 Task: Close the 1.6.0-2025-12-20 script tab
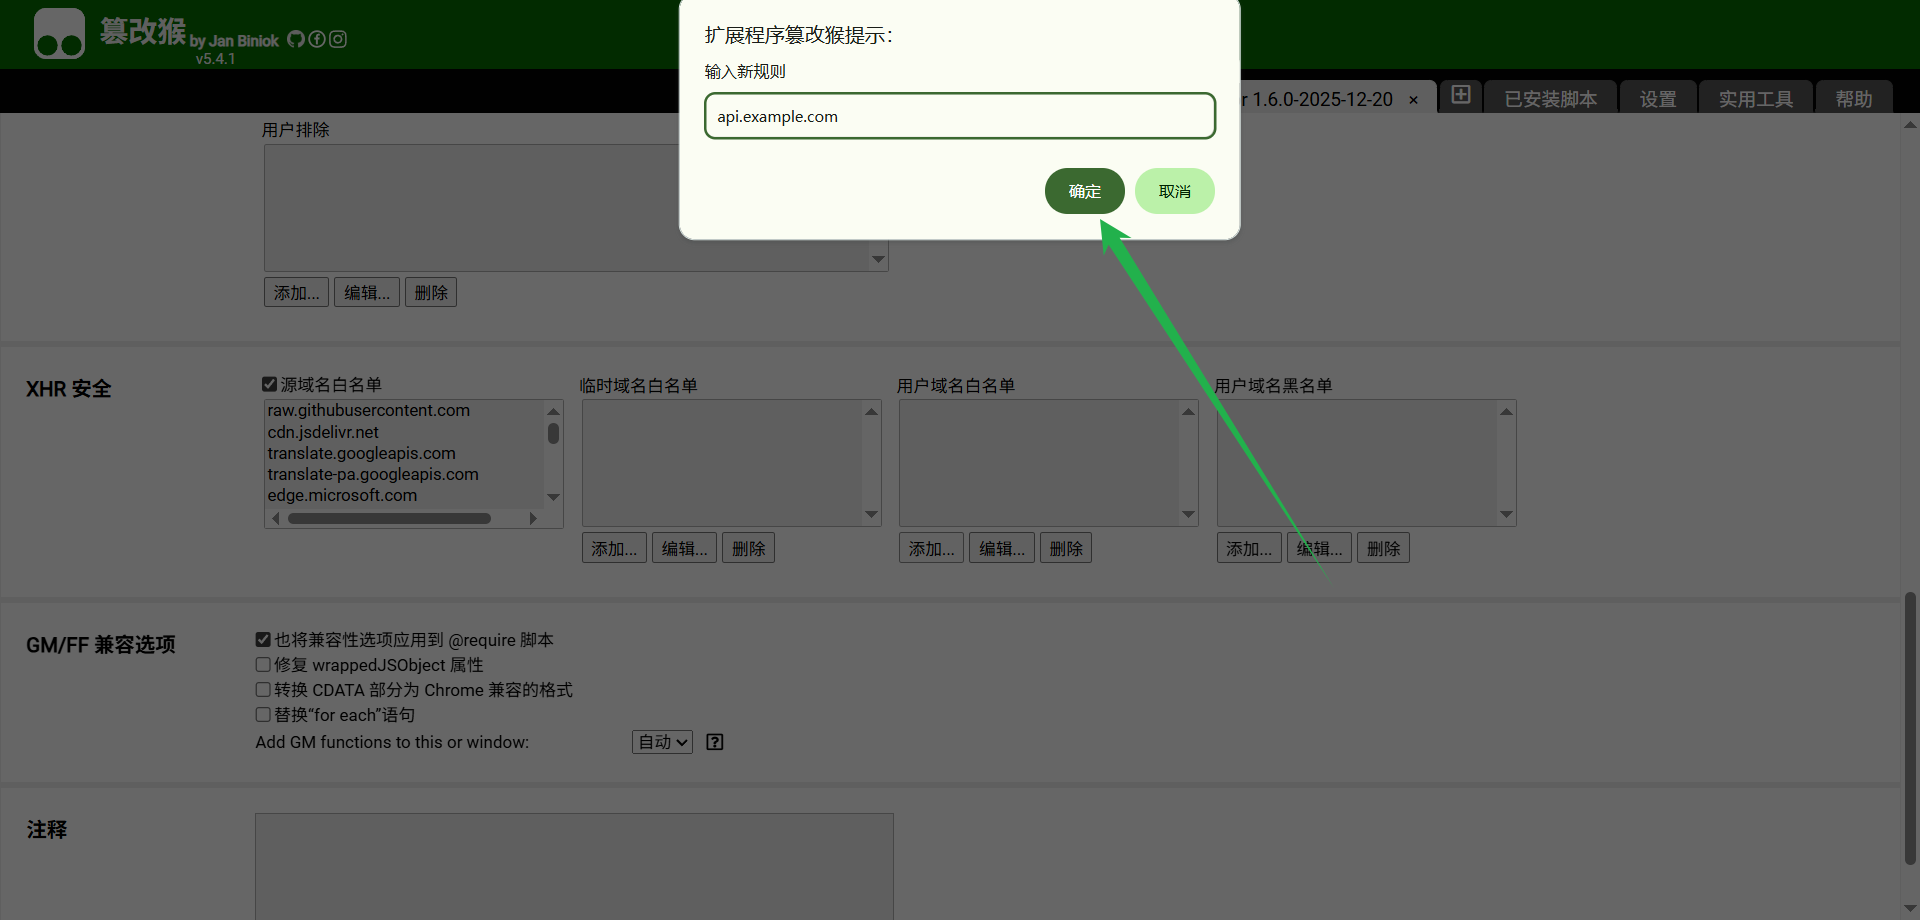1413,100
